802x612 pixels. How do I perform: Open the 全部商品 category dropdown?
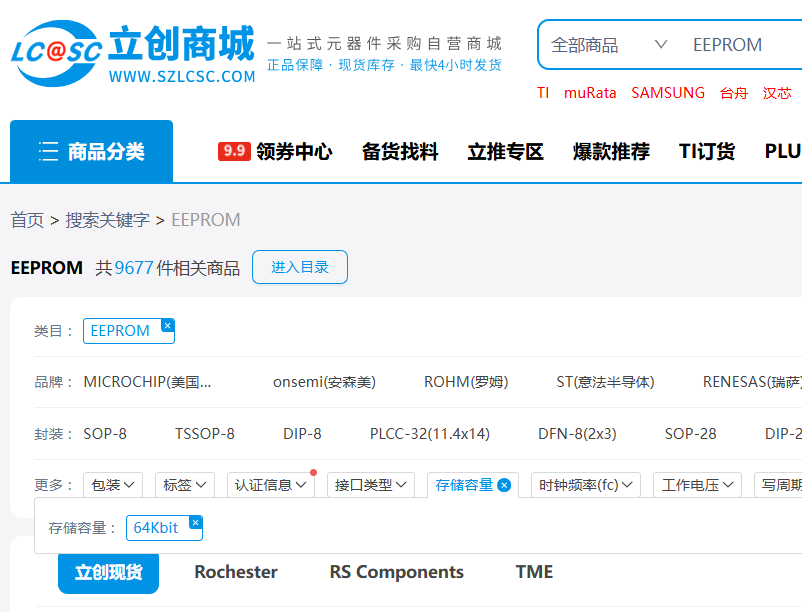tap(609, 45)
